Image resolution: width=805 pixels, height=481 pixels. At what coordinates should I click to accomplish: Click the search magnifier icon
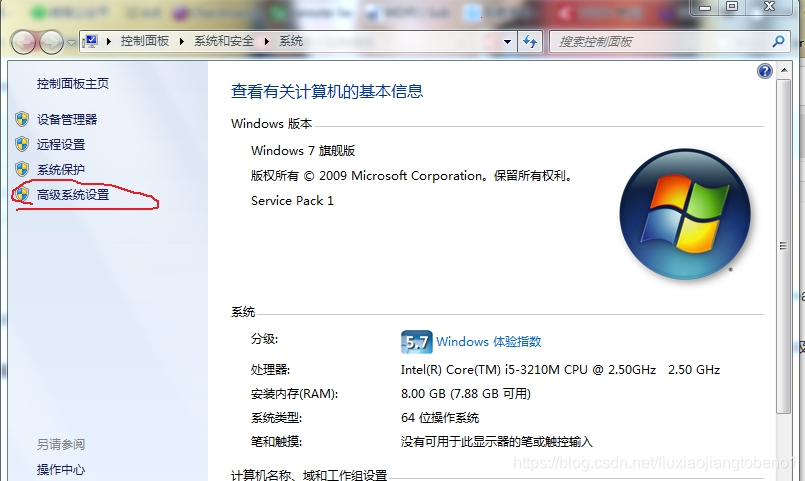click(x=778, y=41)
